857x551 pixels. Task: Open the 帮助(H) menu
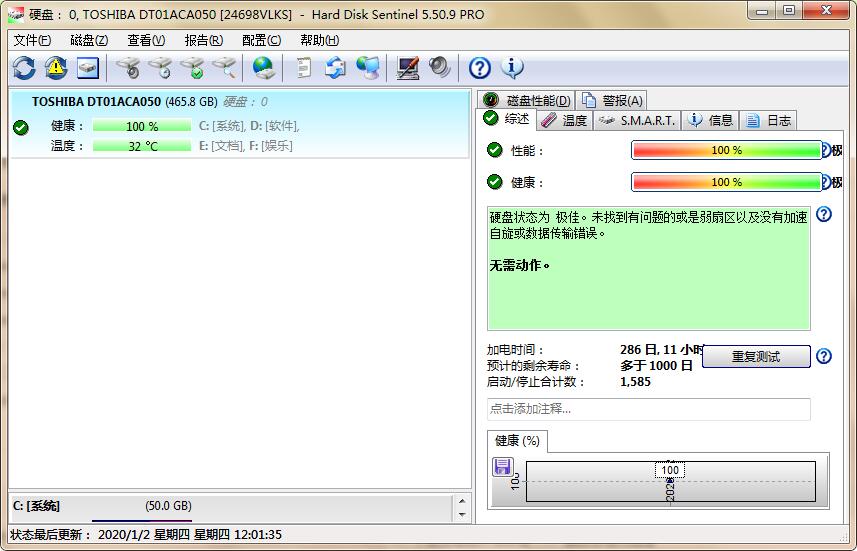click(319, 40)
